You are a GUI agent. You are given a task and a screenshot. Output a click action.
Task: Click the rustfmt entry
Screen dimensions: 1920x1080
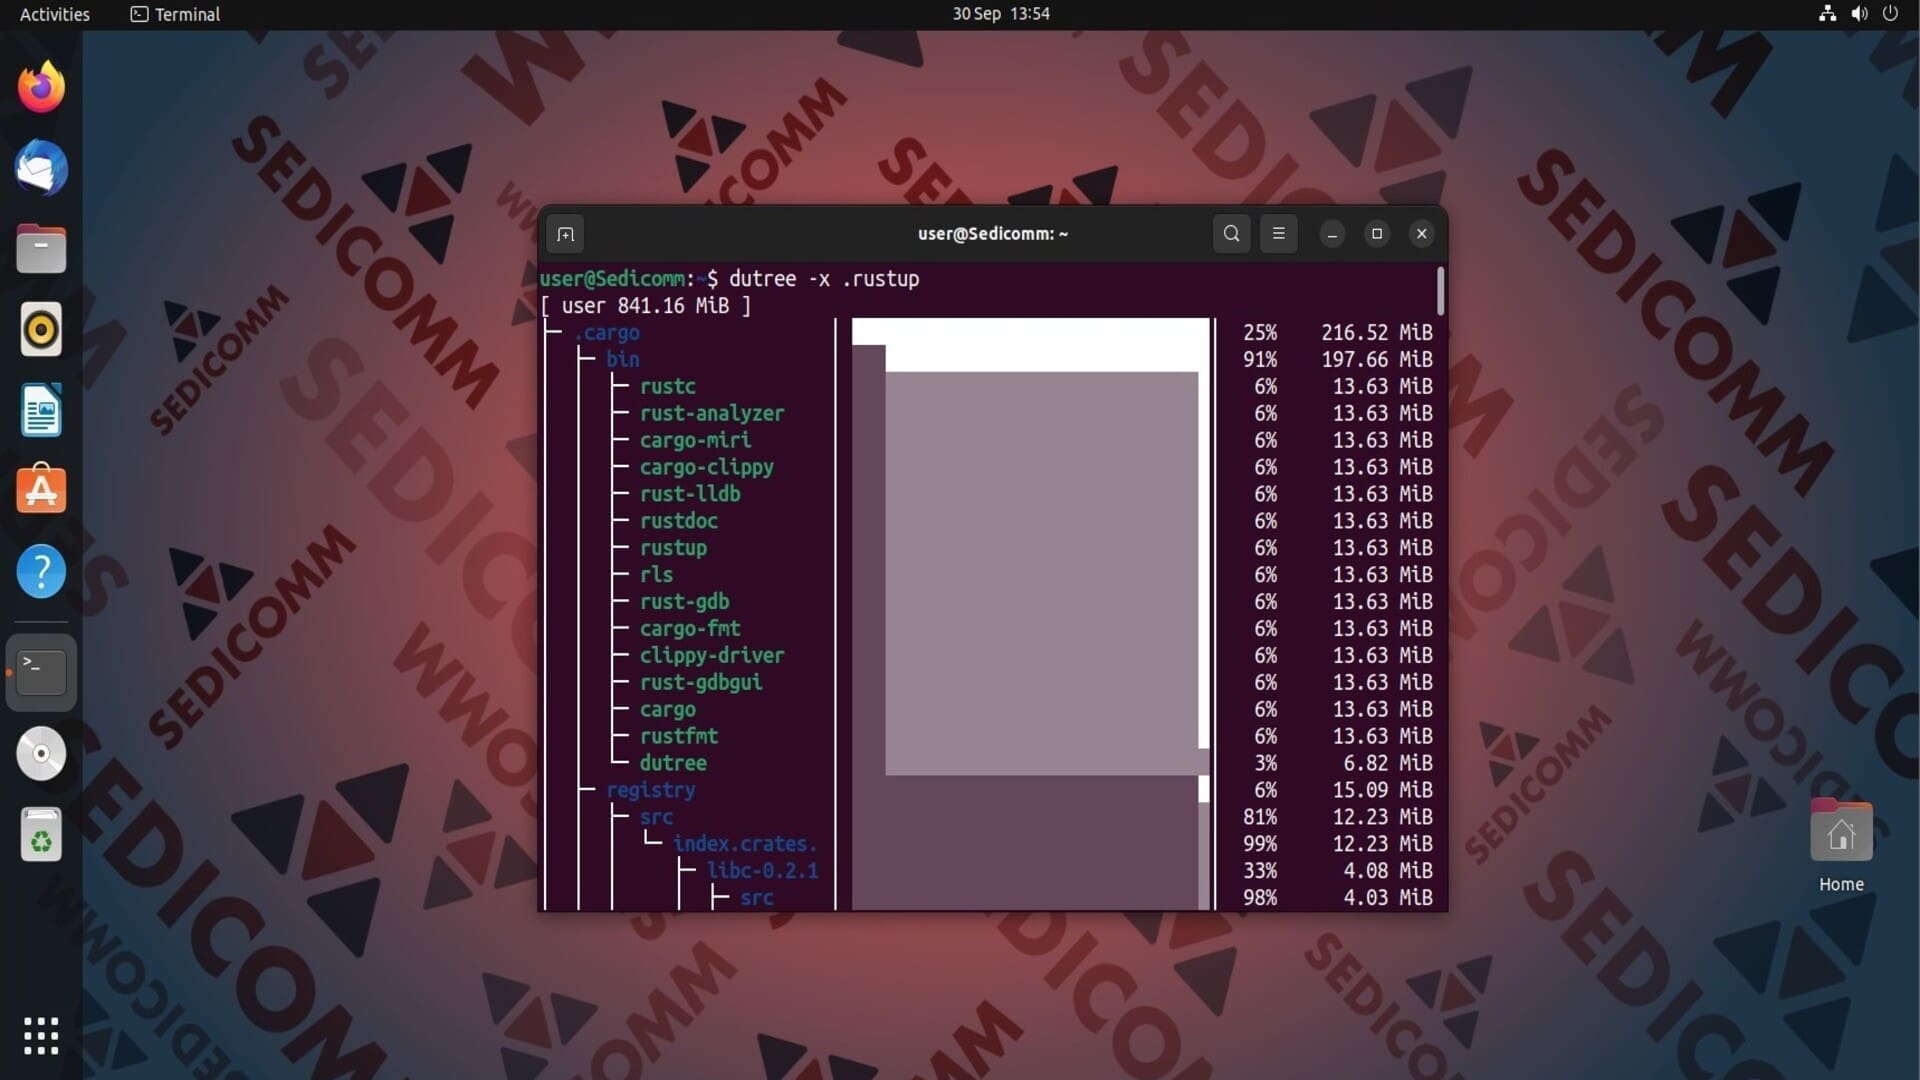678,736
